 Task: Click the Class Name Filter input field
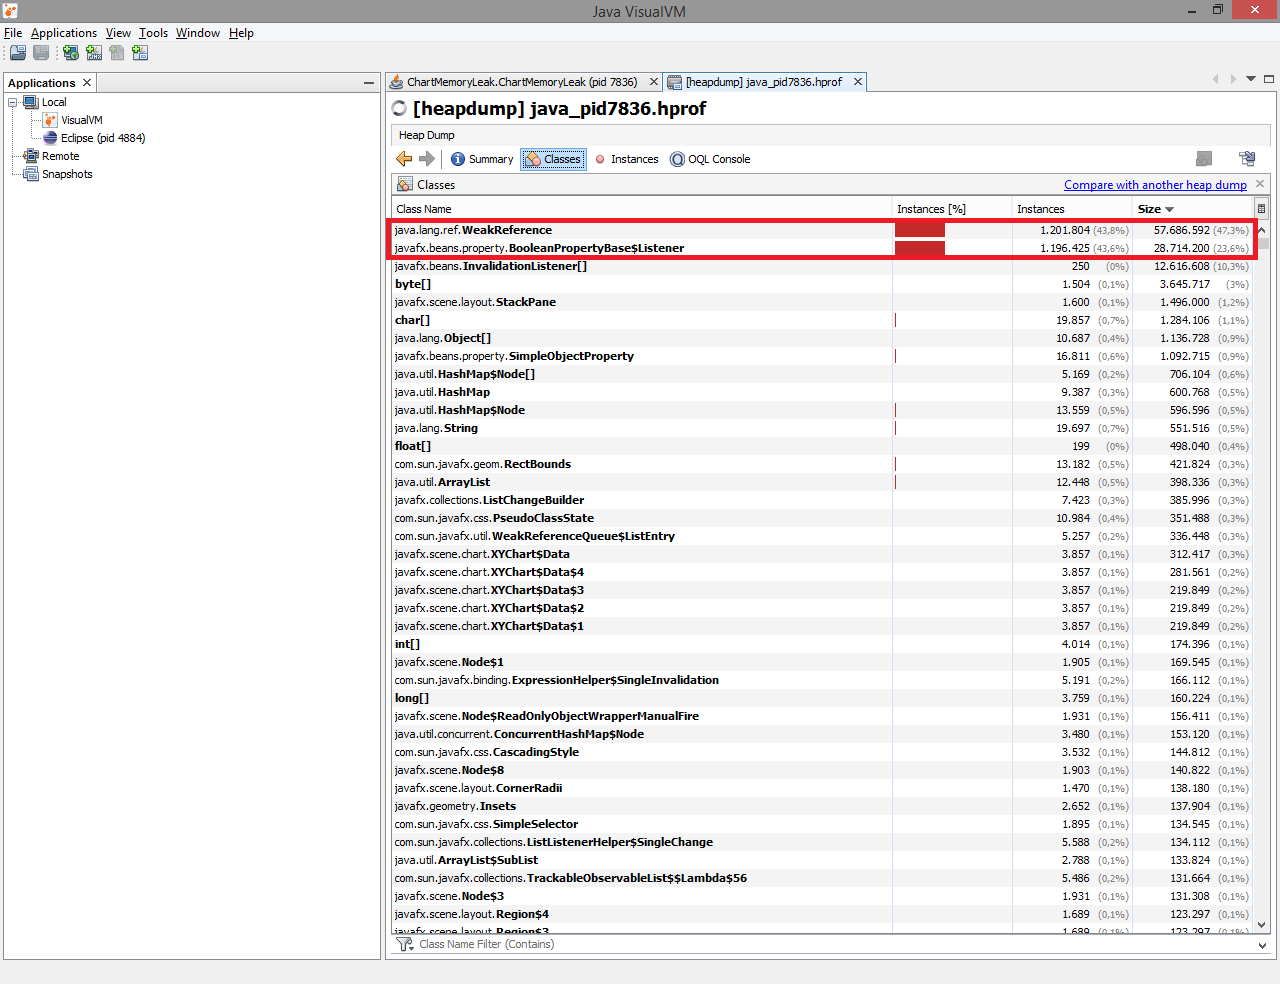tap(800, 944)
